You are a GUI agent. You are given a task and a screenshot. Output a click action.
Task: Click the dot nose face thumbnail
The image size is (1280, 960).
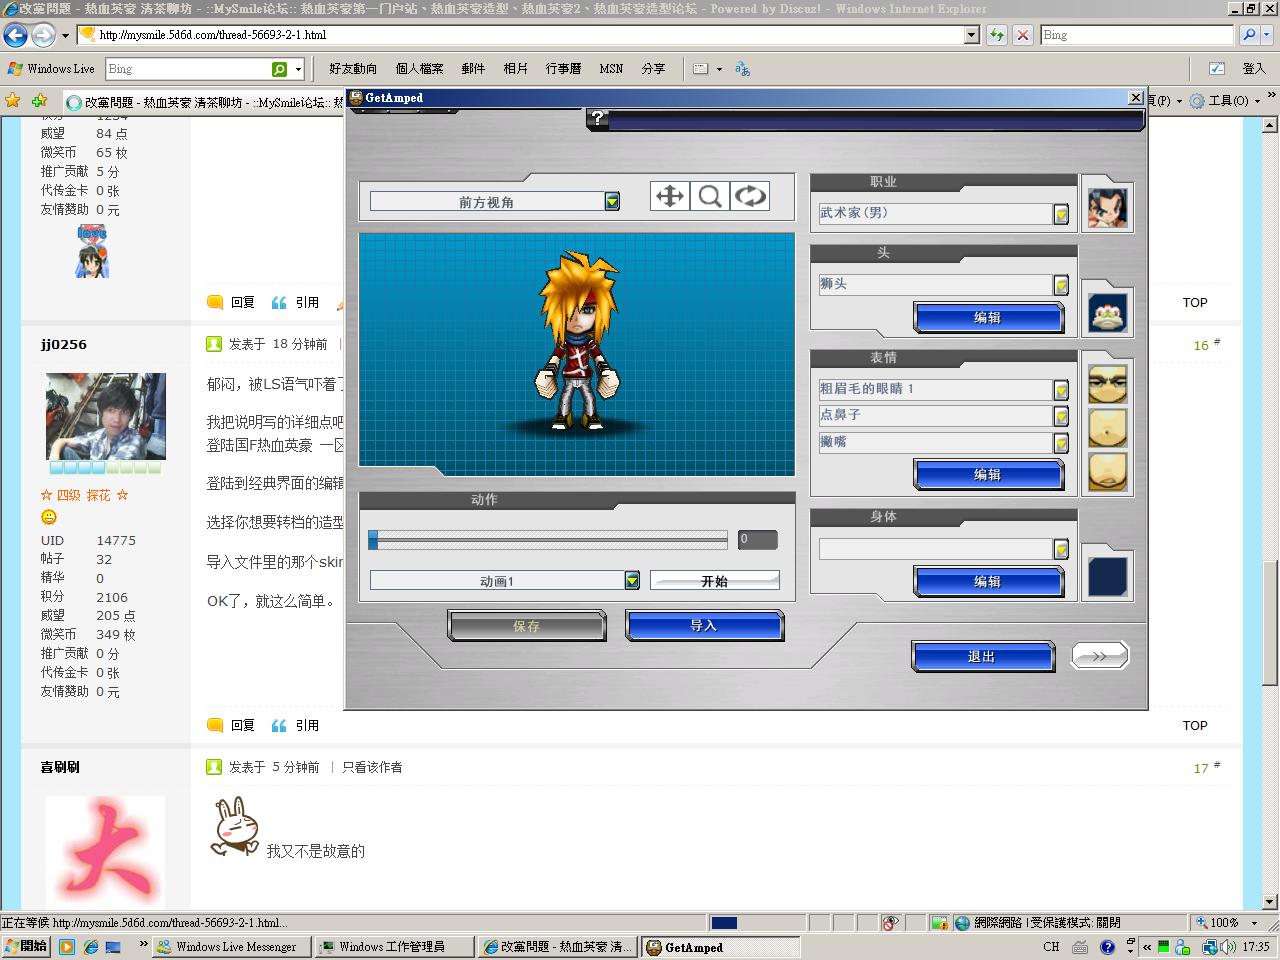[1107, 427]
